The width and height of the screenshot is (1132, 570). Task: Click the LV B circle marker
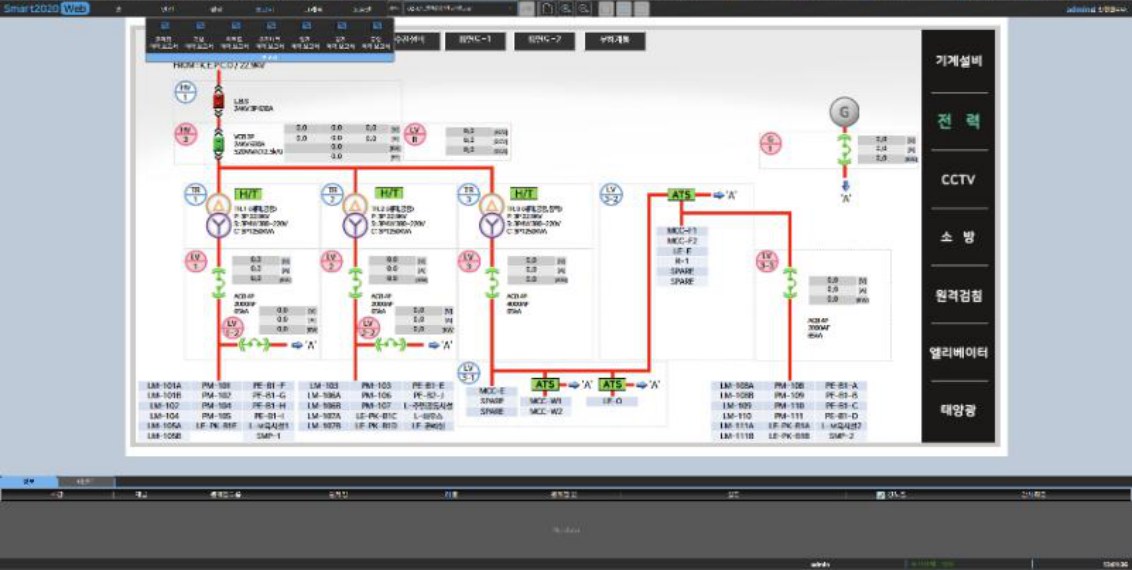[415, 134]
